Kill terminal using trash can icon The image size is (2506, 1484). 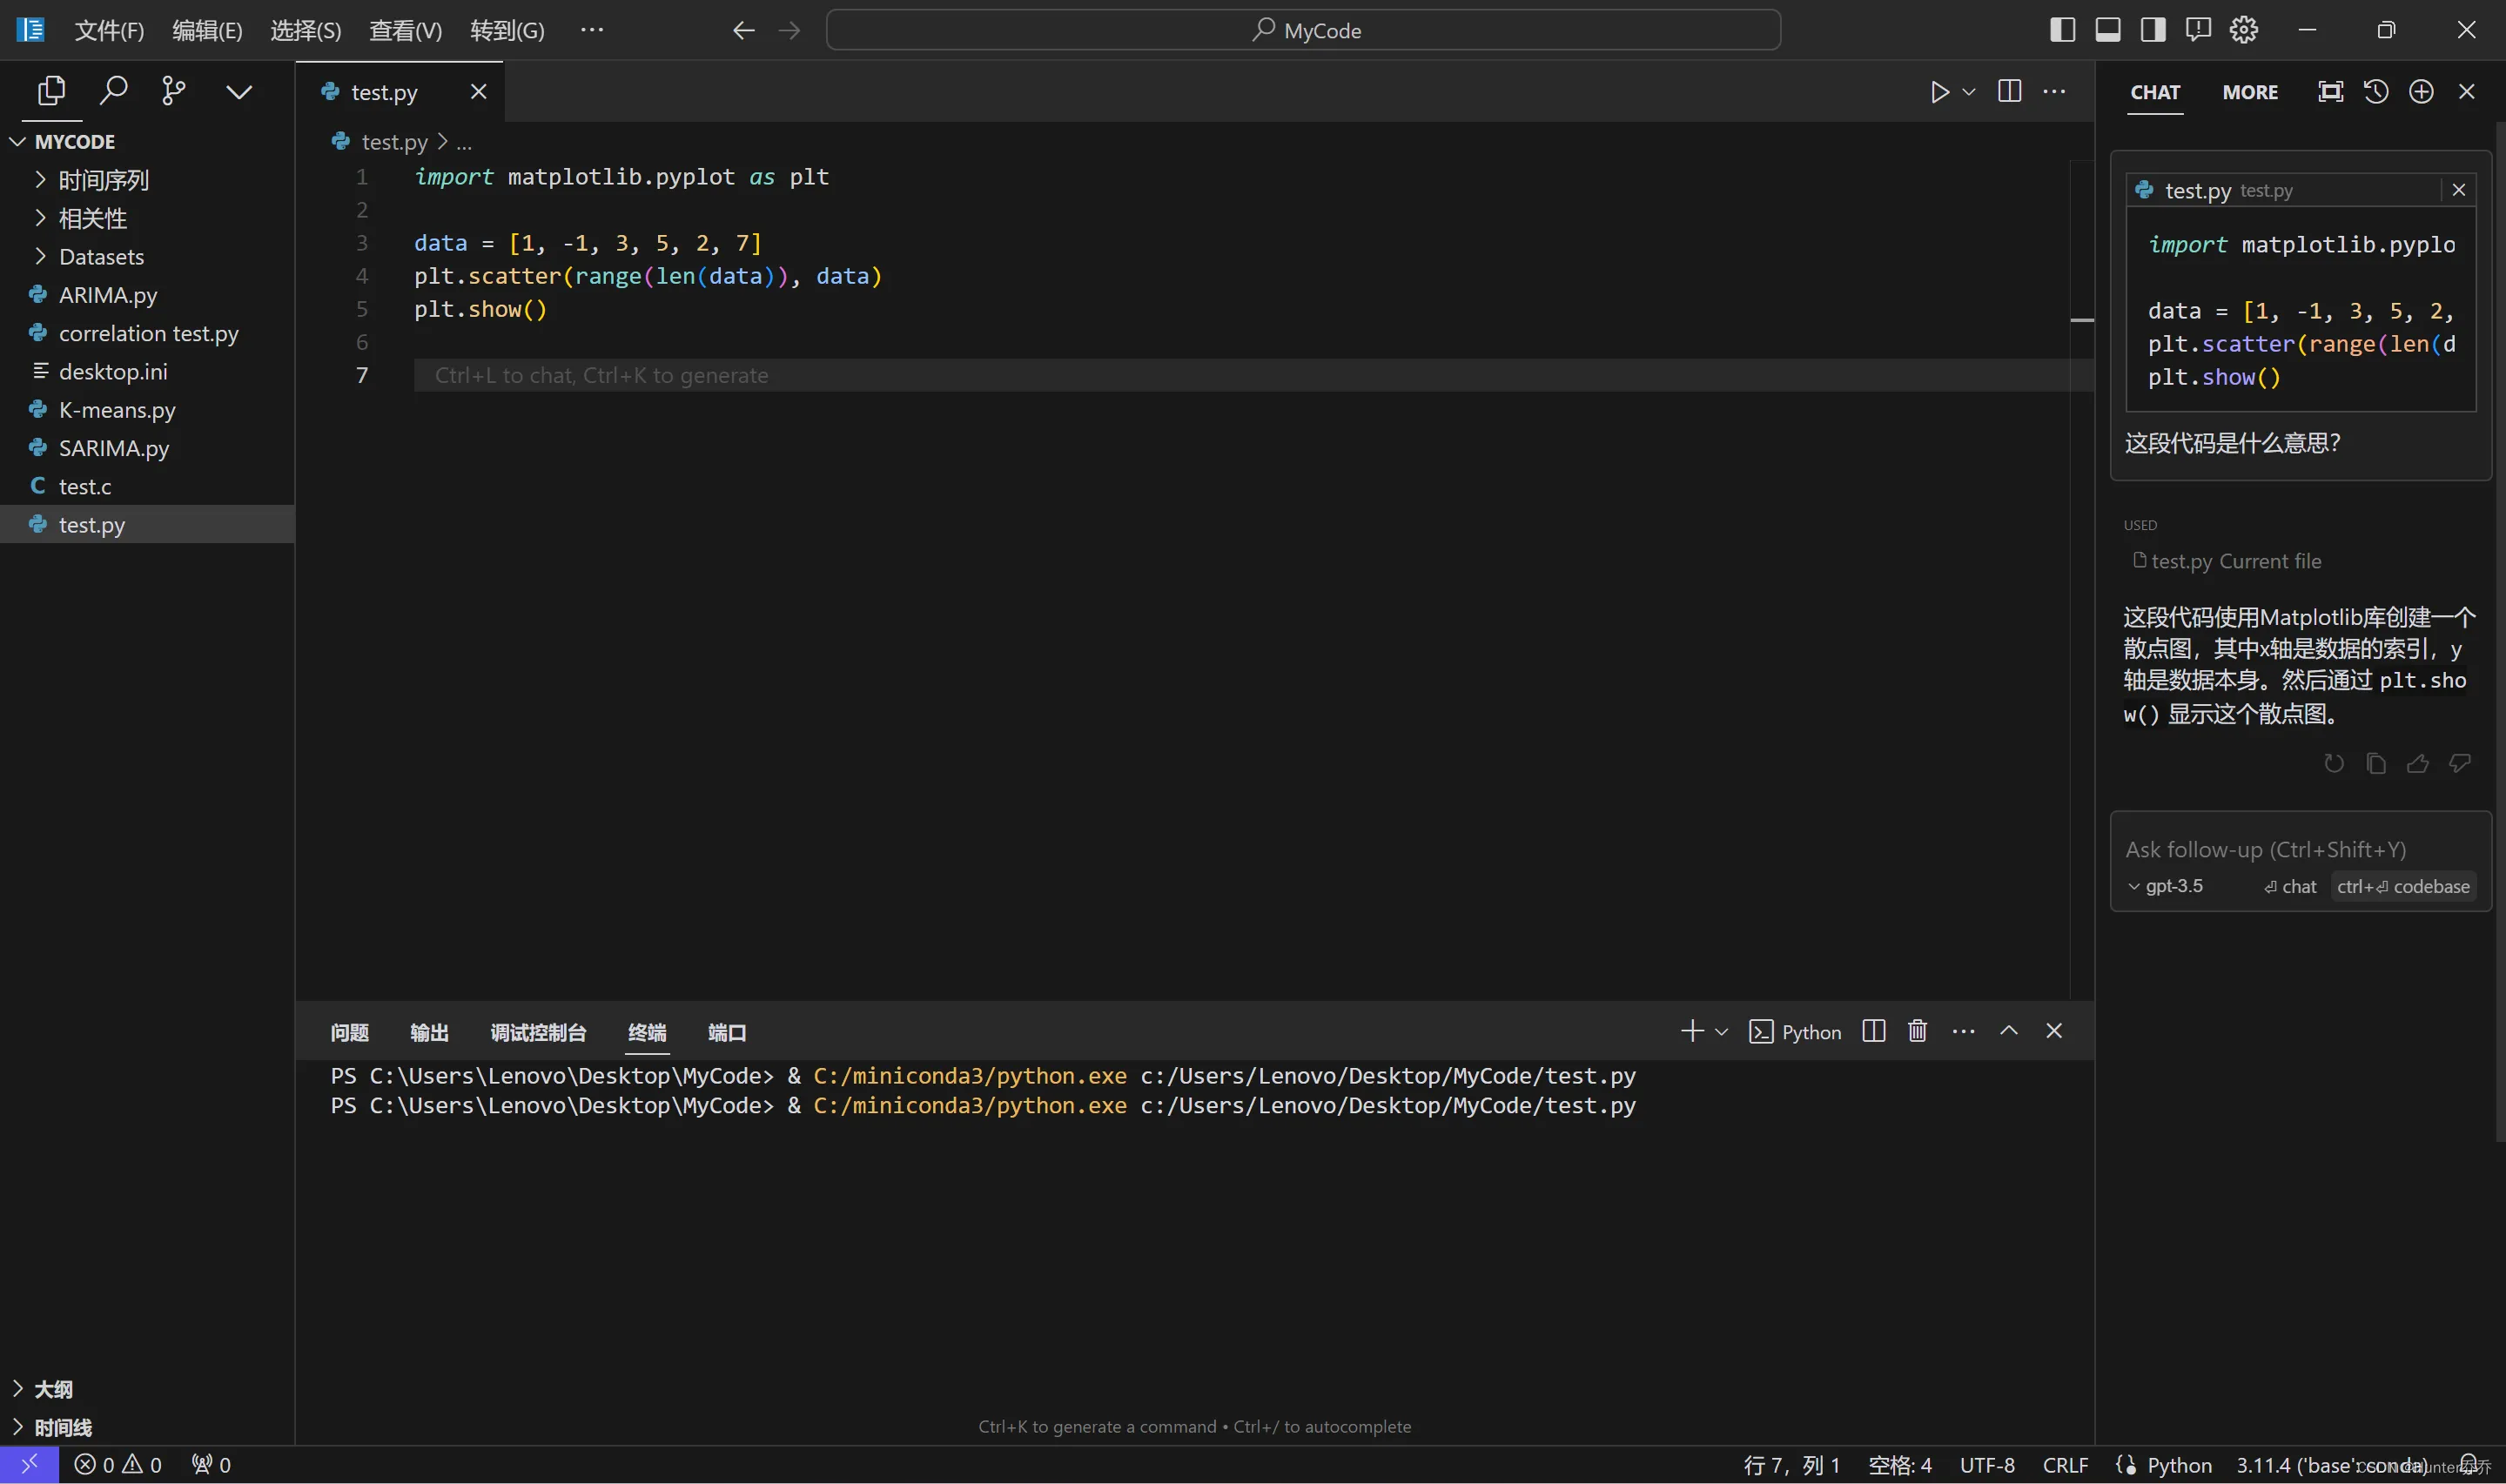pos(1917,1031)
